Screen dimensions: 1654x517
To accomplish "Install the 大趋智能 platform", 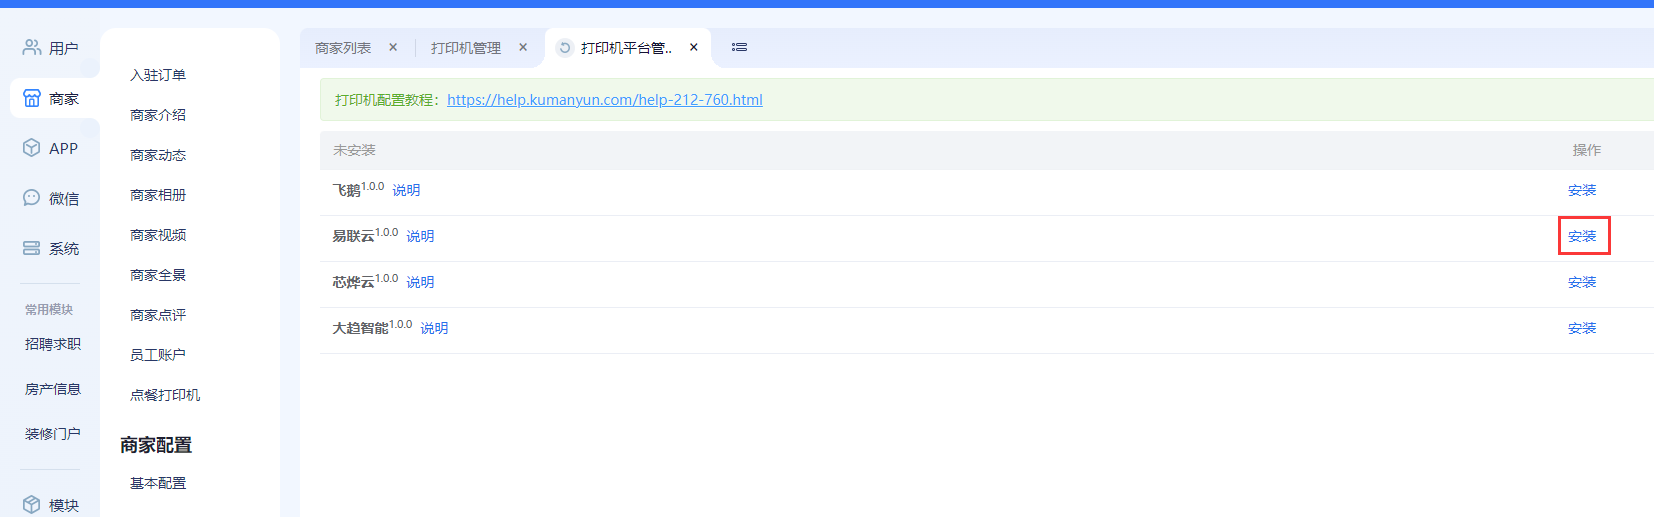I will (1582, 328).
